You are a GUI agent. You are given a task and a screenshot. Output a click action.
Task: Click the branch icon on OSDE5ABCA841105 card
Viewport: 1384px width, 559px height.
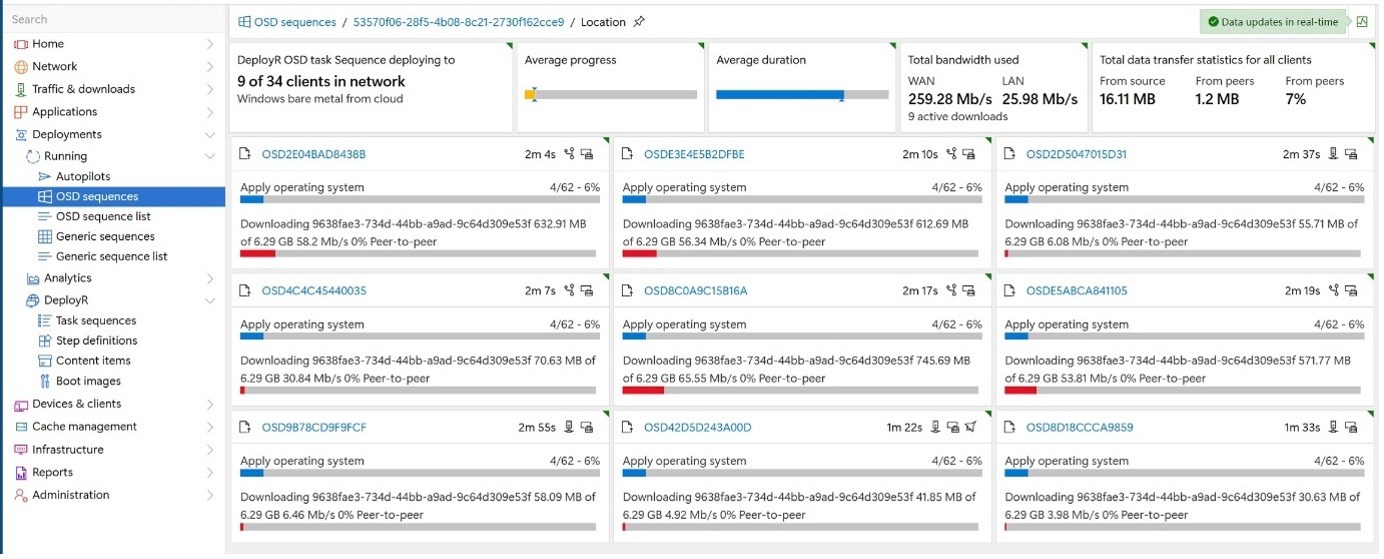(1333, 291)
